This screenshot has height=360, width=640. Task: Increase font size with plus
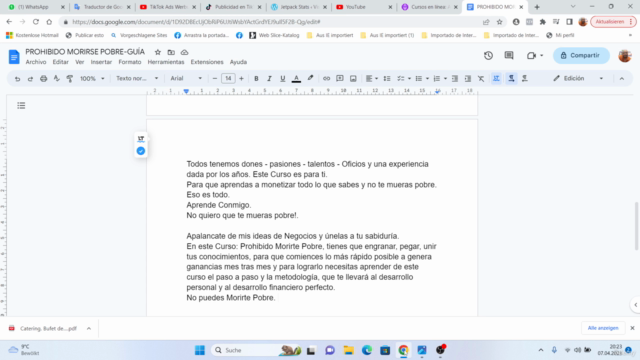[x=241, y=78]
